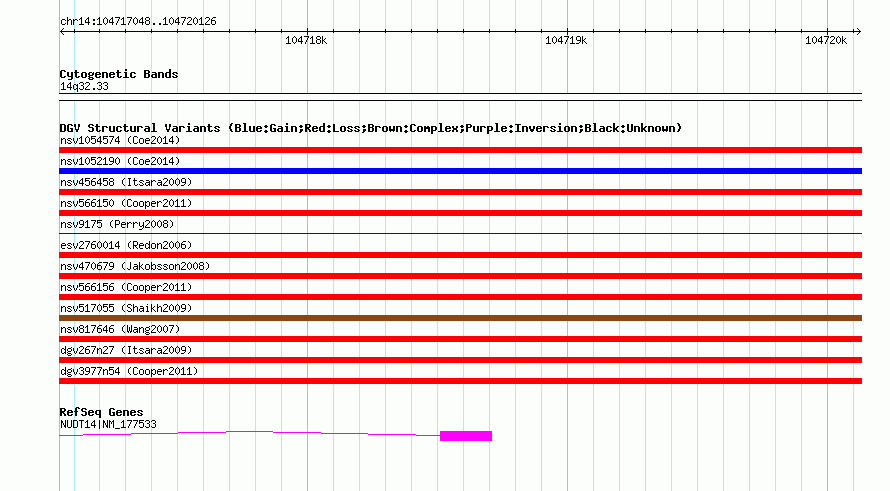
Task: Click the 104718k ruler tick label
Action: pyautogui.click(x=306, y=40)
